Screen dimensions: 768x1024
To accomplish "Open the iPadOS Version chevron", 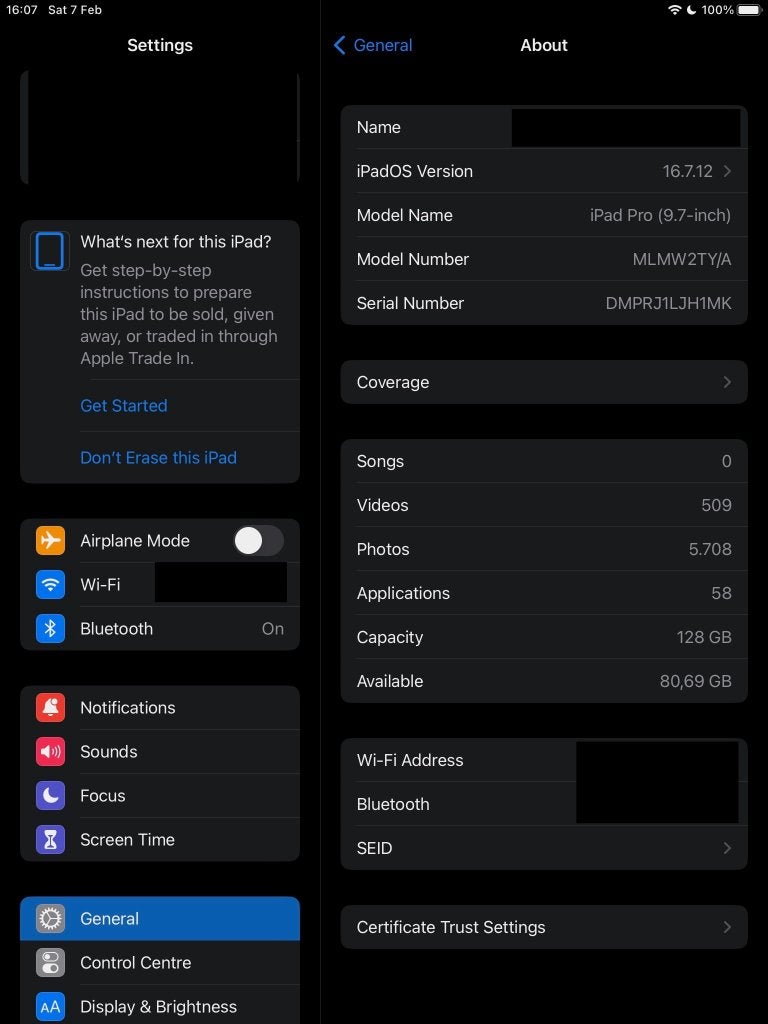I will (727, 171).
